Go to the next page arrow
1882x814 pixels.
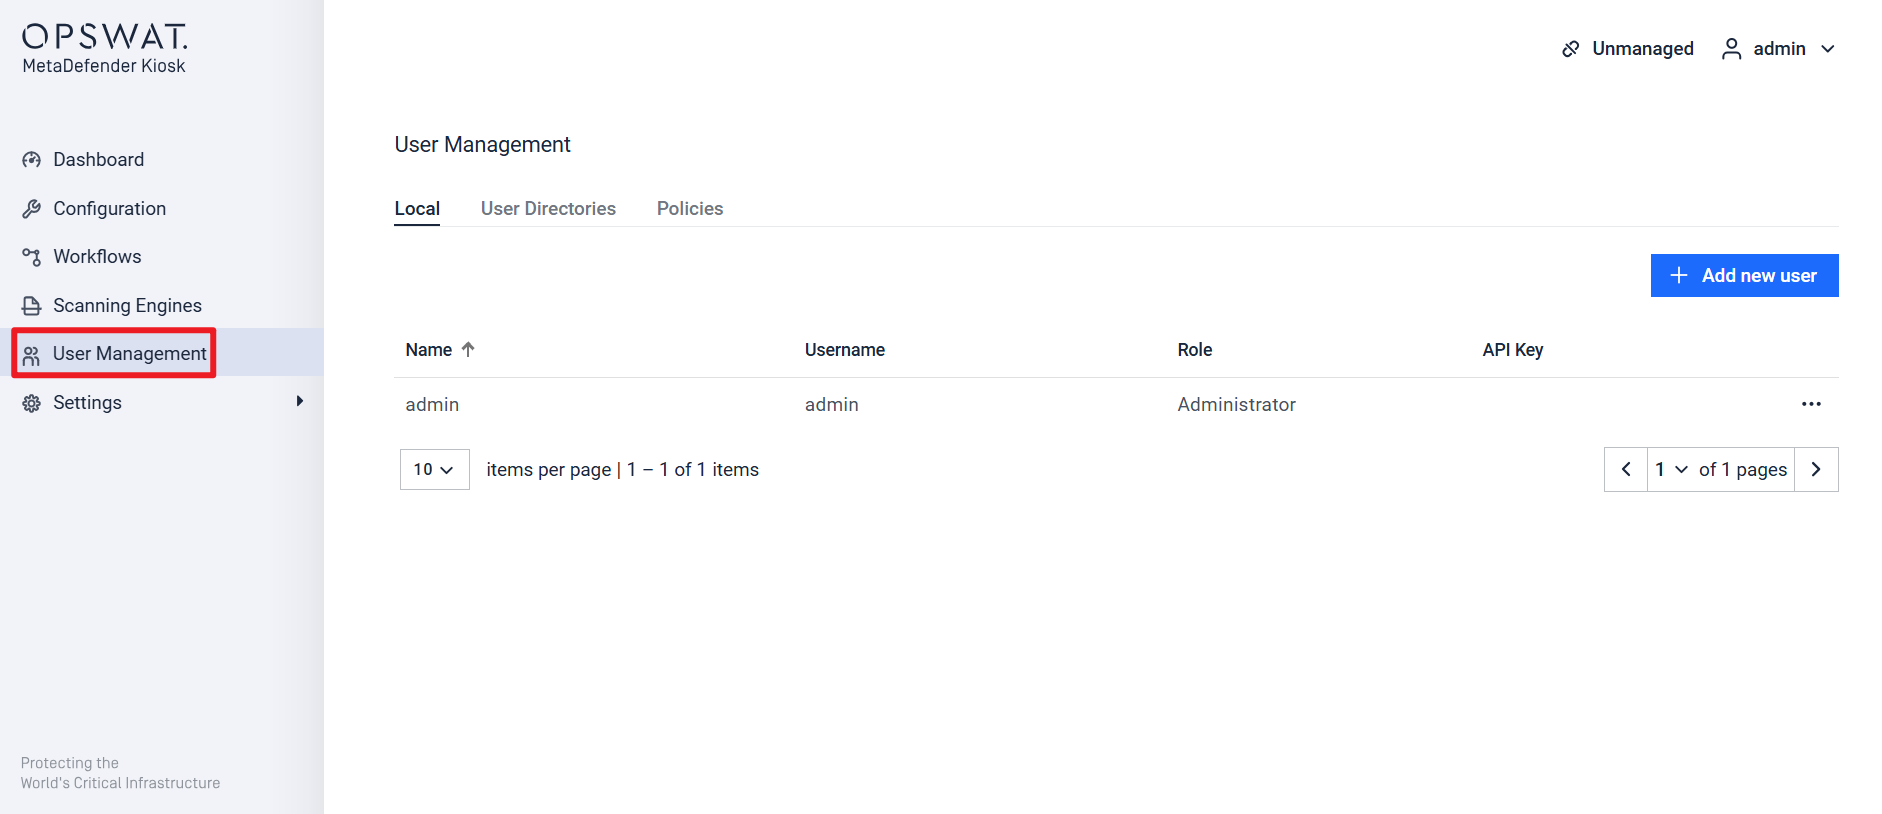tap(1816, 470)
